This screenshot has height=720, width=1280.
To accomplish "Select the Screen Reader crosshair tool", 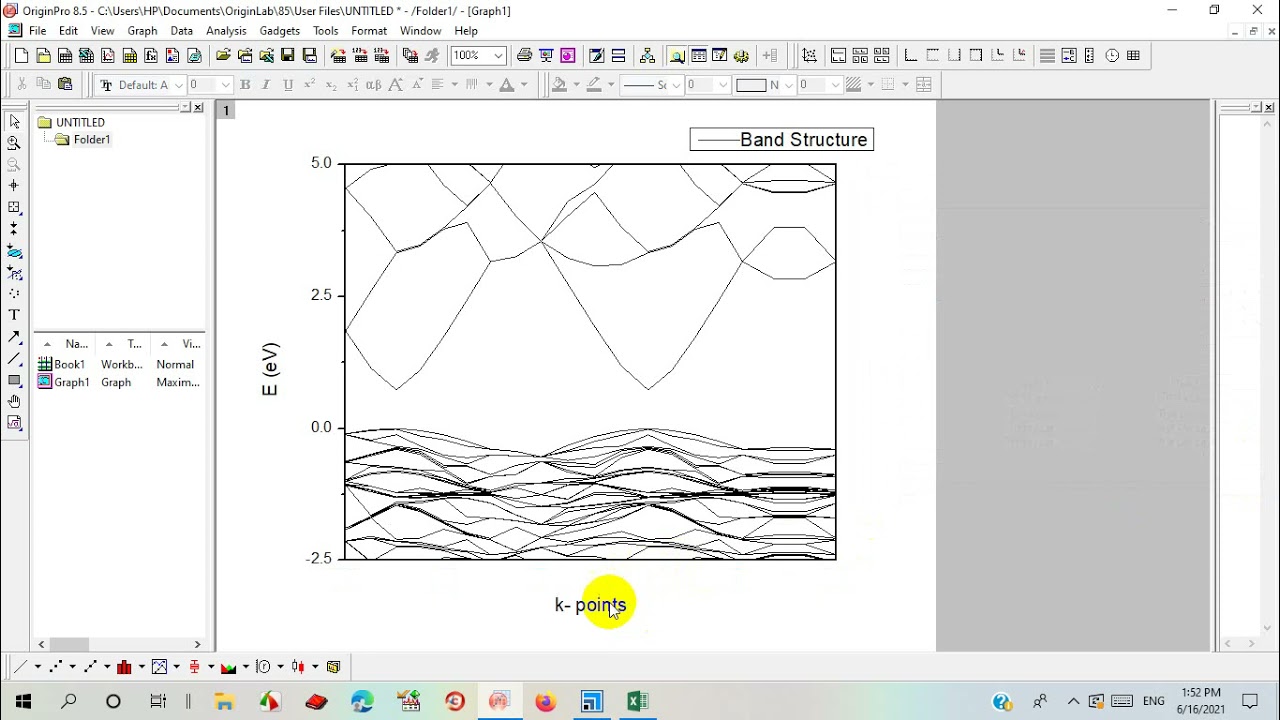I will 14,185.
